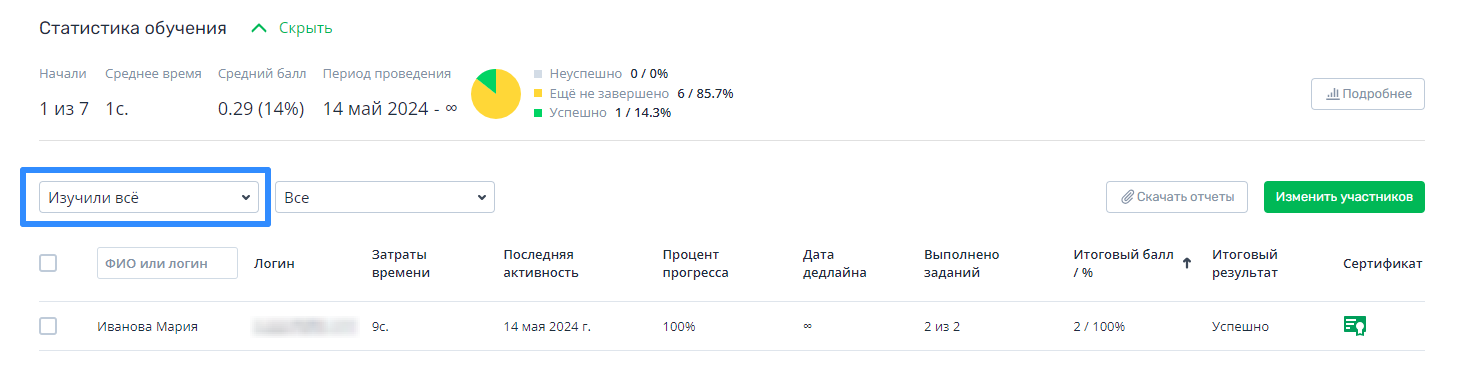Open Подробнее detailed statistics

pyautogui.click(x=1368, y=94)
